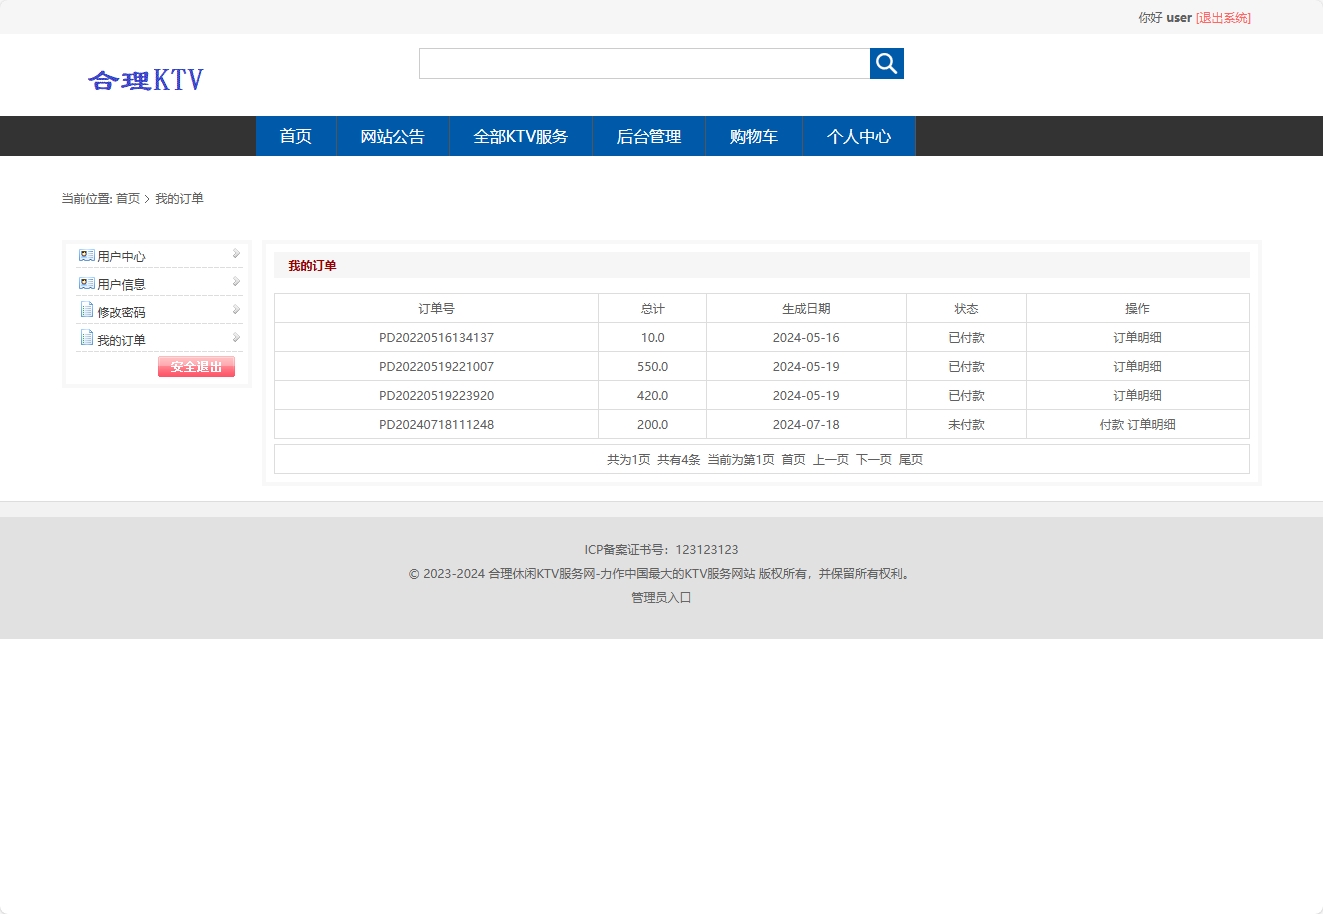
Task: Click 管理员入口 in the footer
Action: pyautogui.click(x=660, y=597)
